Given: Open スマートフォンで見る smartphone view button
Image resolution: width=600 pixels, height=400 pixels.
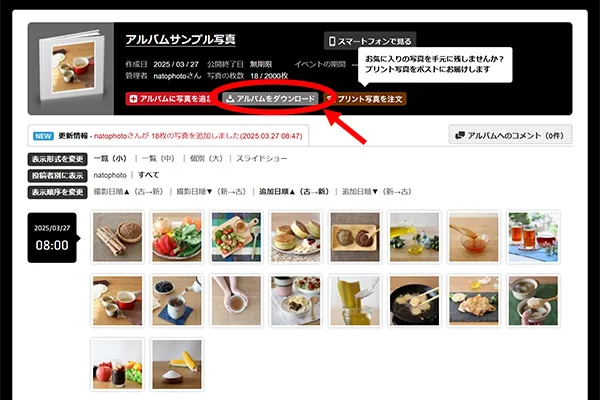Looking at the screenshot, I should pos(370,41).
